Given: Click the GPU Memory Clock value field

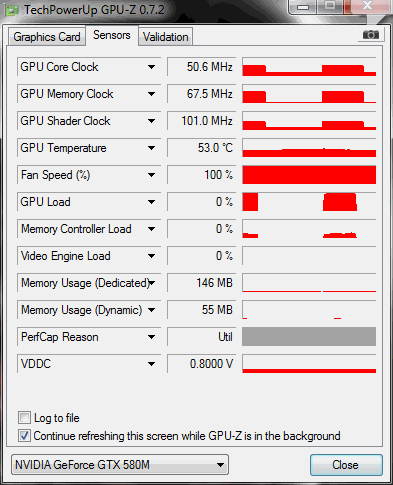Looking at the screenshot, I should [x=202, y=94].
